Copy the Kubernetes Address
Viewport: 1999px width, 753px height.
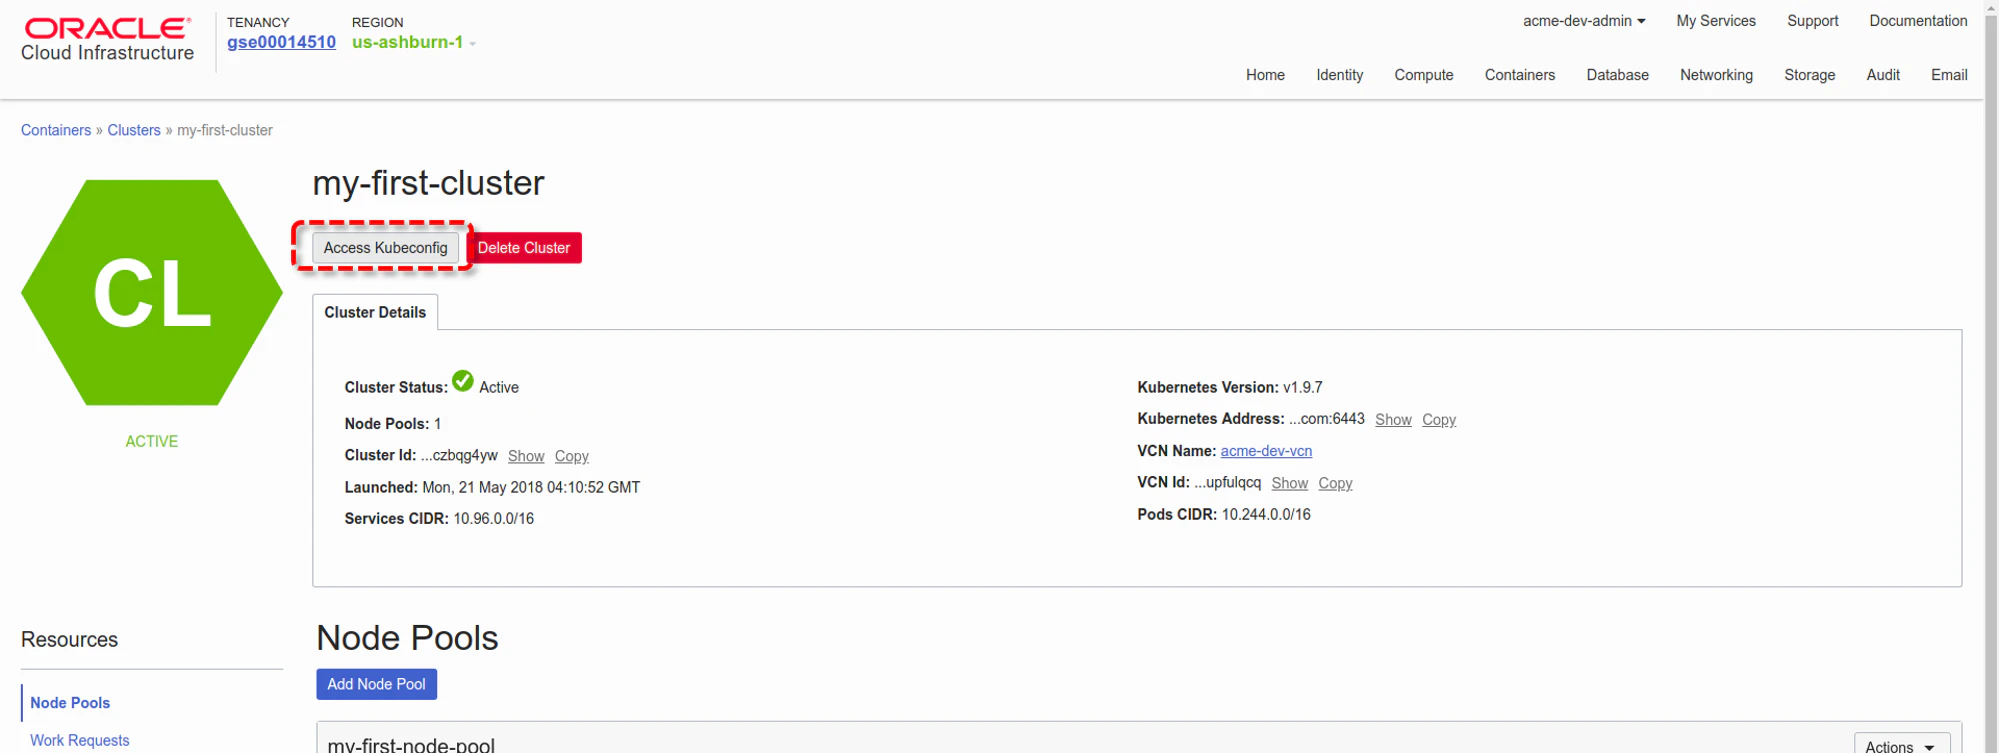(1439, 420)
